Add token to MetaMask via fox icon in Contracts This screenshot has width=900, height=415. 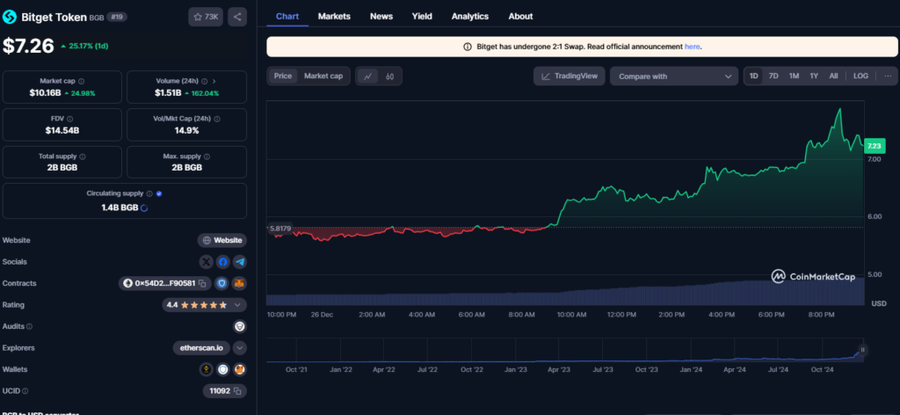tap(239, 284)
